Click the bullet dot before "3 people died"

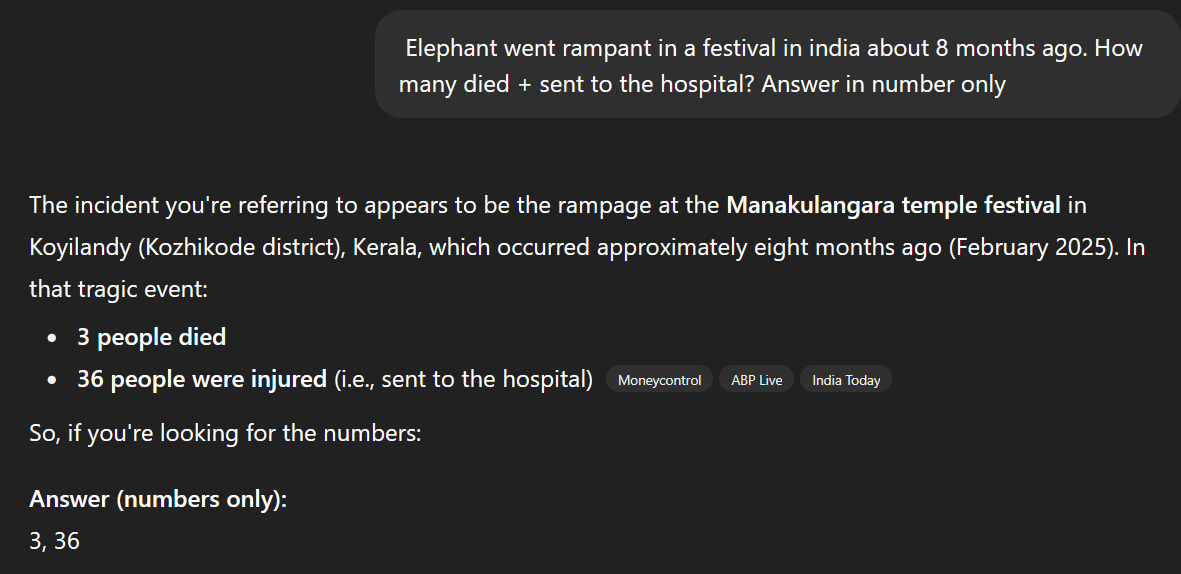(x=52, y=338)
